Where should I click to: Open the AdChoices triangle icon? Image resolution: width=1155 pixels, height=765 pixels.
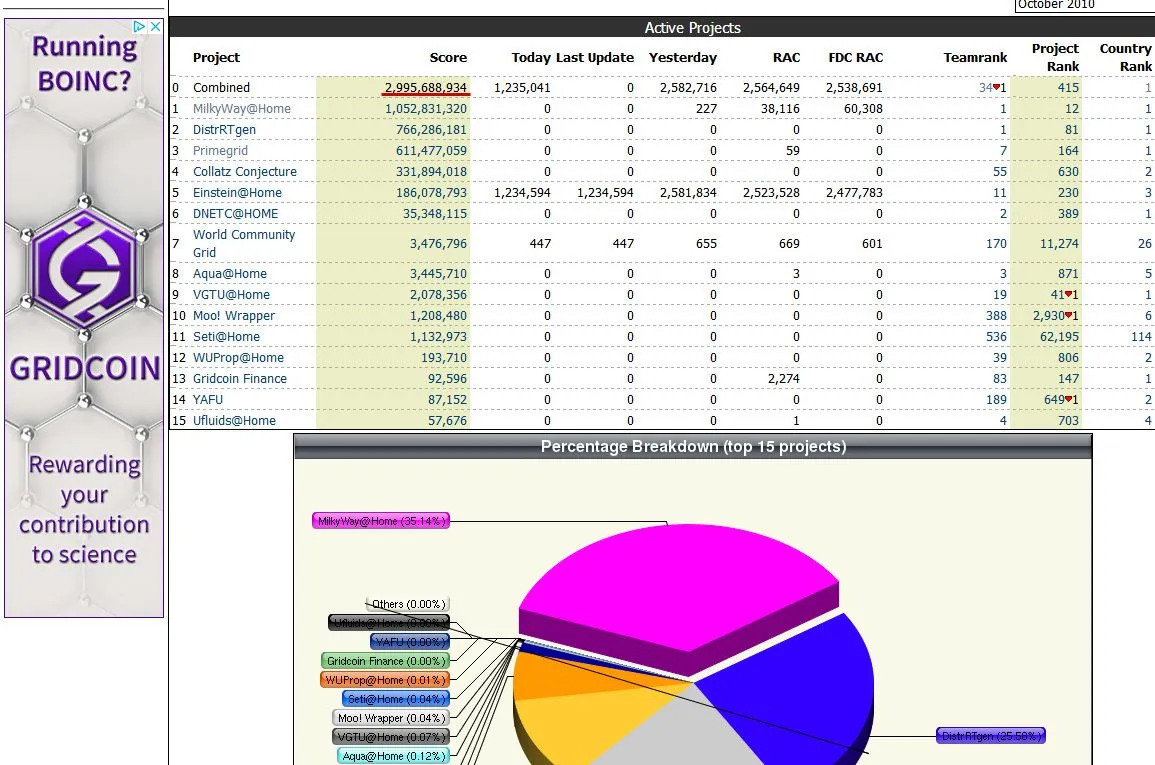pos(139,27)
